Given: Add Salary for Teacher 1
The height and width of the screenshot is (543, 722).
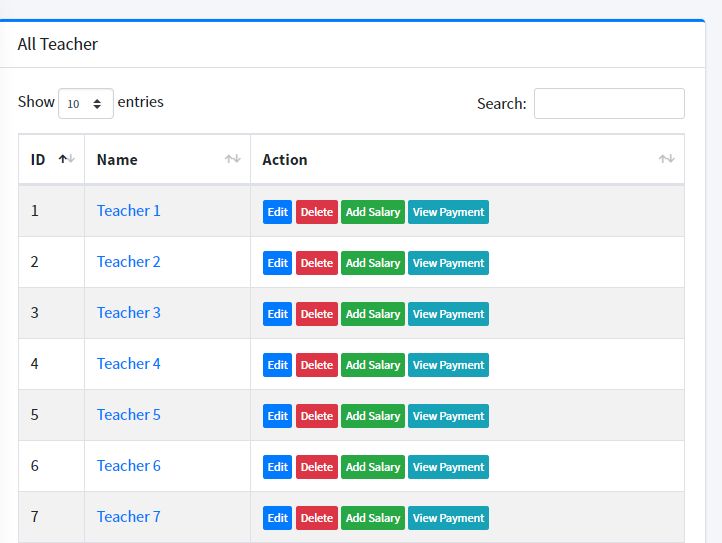Looking at the screenshot, I should pyautogui.click(x=373, y=212).
